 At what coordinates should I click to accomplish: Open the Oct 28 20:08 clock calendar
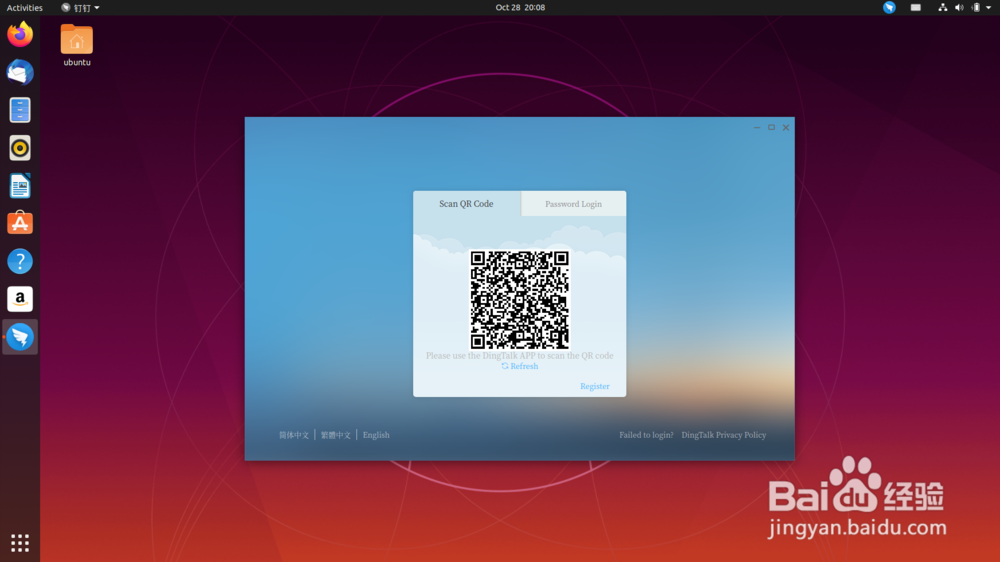pyautogui.click(x=520, y=8)
